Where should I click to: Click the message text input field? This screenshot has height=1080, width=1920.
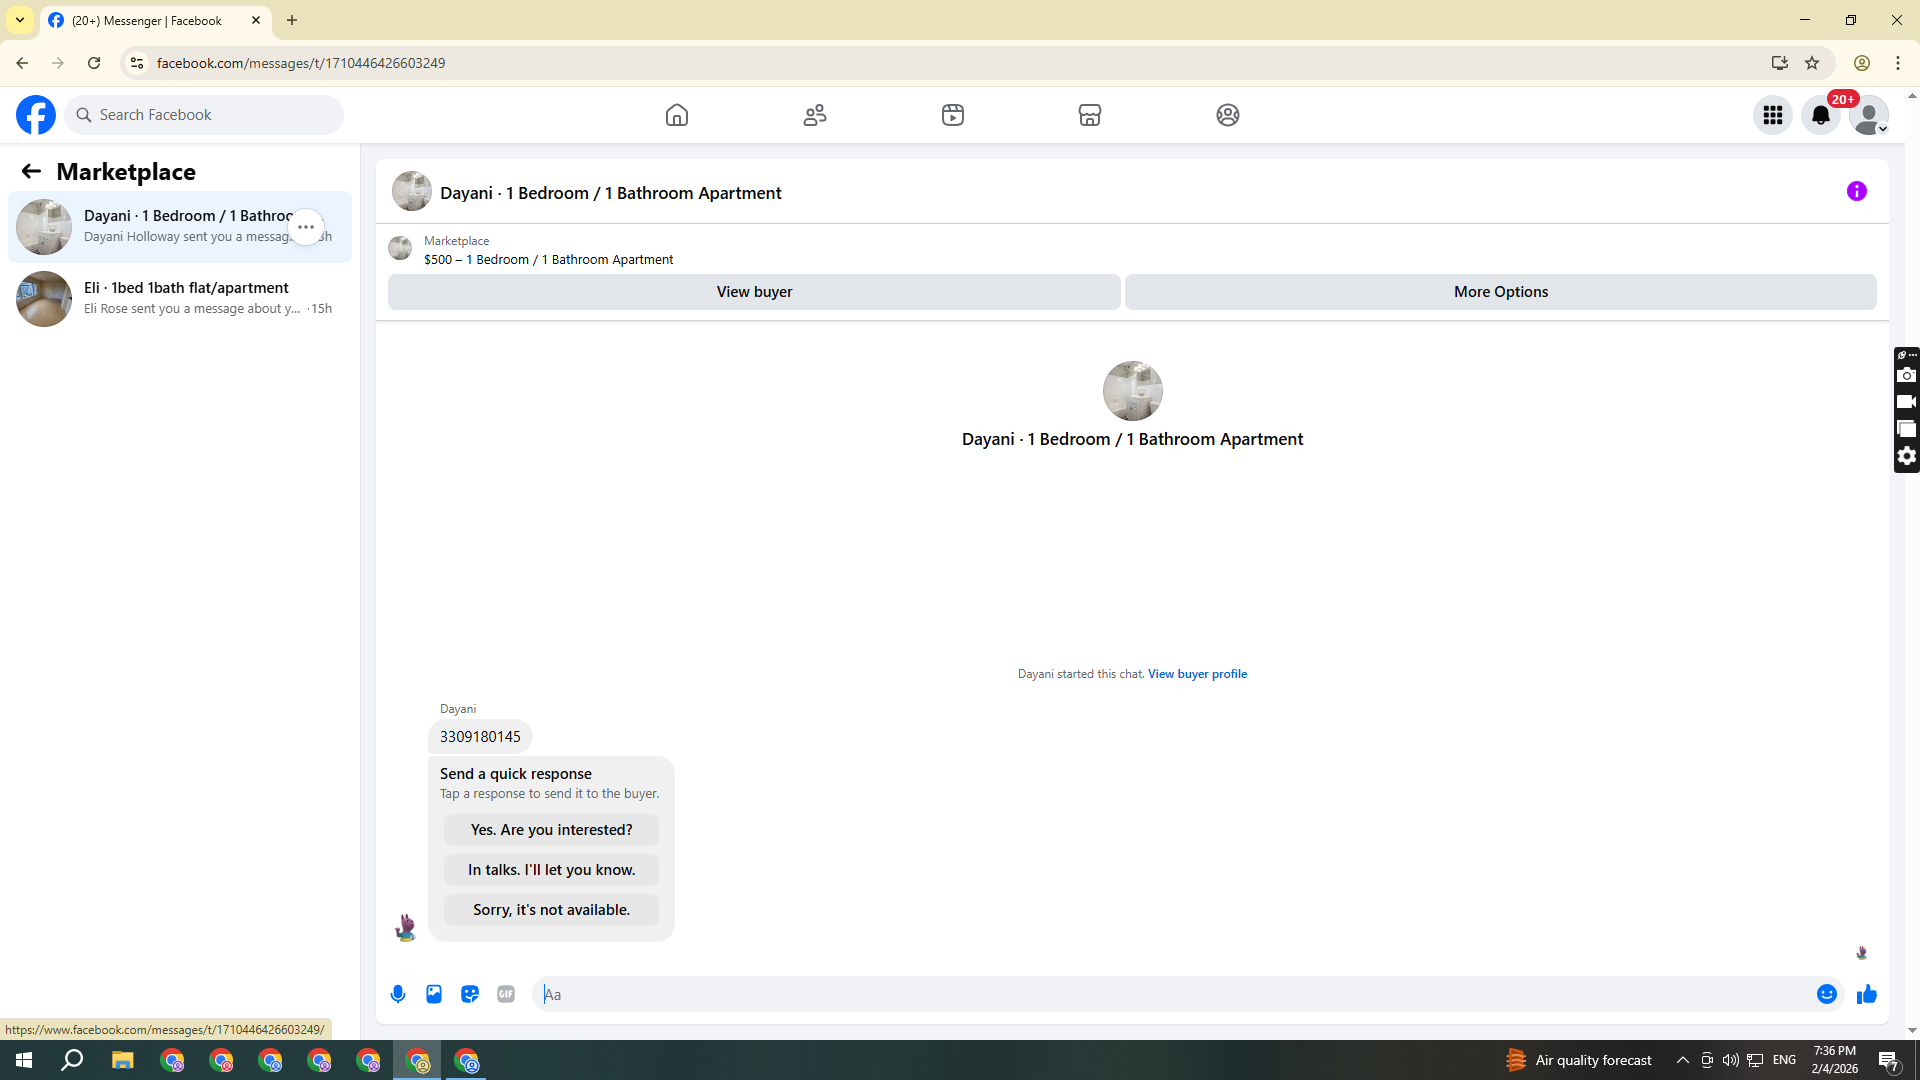[1170, 994]
